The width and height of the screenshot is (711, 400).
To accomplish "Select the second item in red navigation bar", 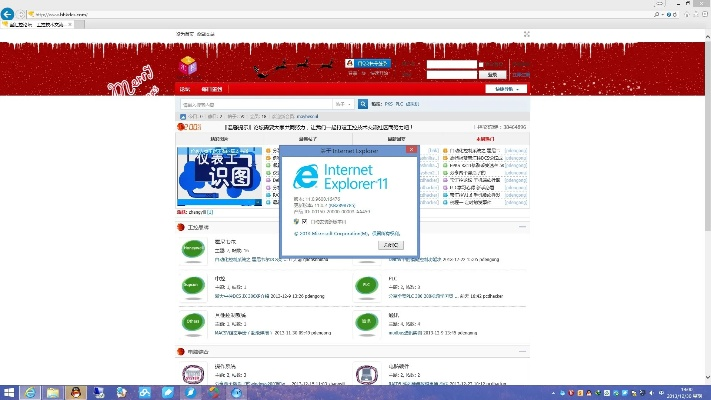I will point(212,89).
